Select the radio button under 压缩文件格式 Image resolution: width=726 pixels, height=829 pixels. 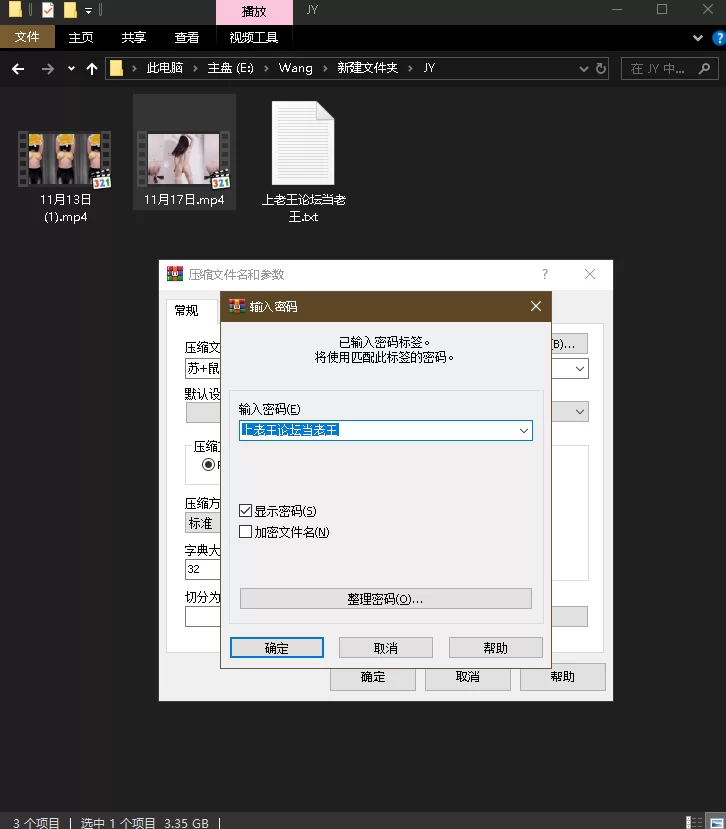click(209, 464)
